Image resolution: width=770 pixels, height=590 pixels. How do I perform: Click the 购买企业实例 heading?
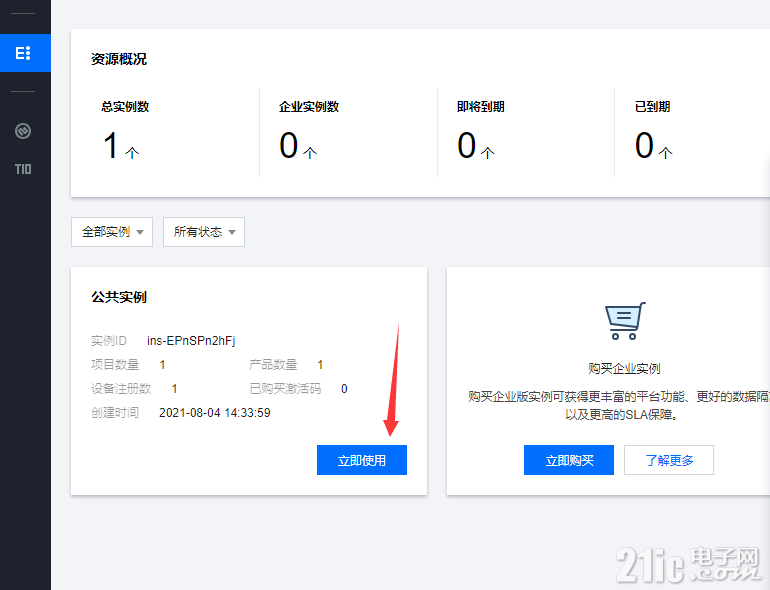point(624,368)
